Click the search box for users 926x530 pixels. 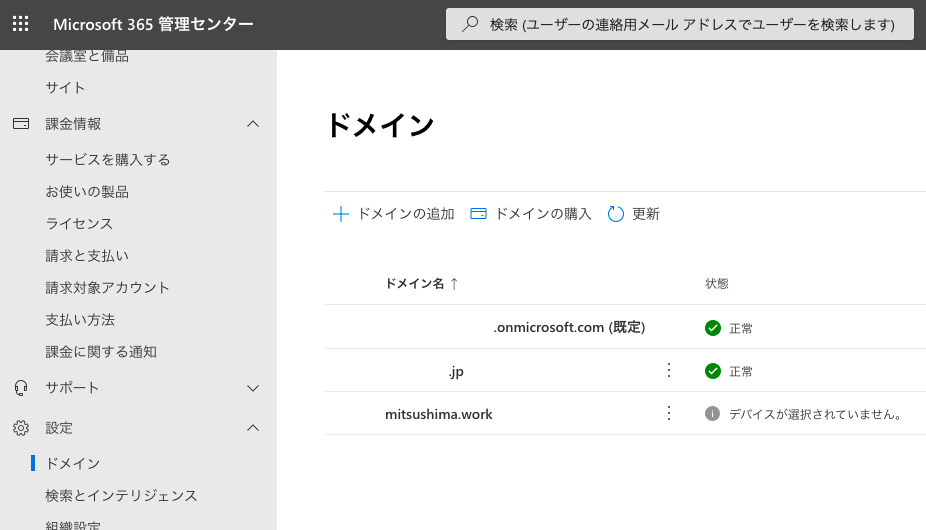[x=680, y=24]
